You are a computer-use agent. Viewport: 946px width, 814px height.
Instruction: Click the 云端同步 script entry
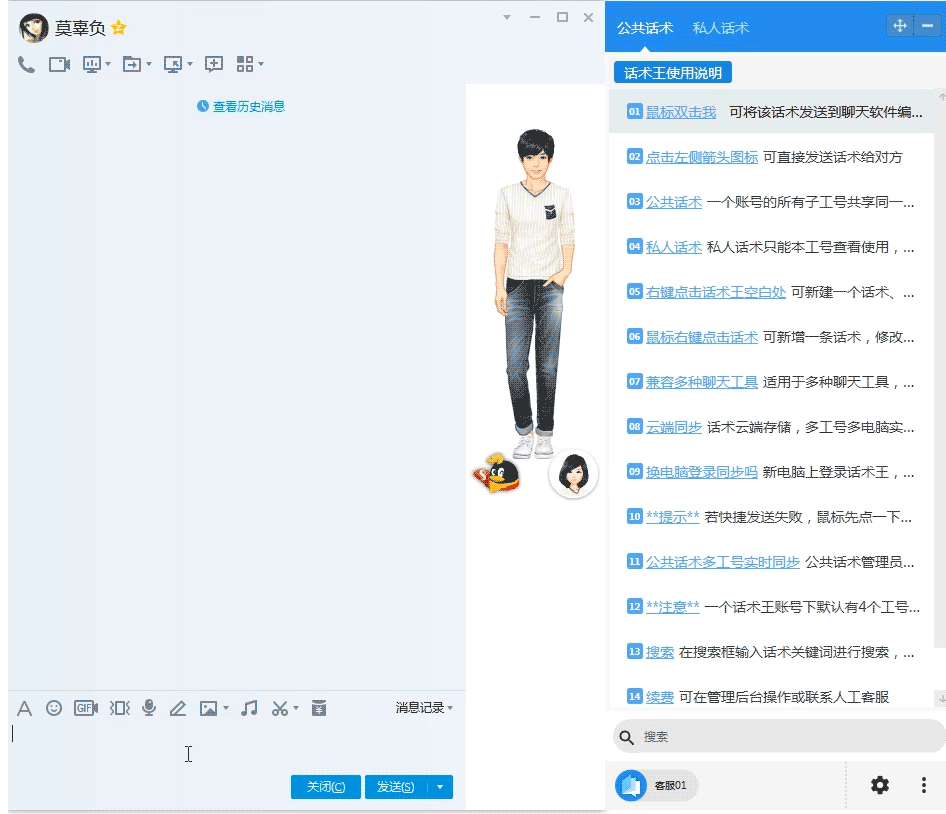674,427
